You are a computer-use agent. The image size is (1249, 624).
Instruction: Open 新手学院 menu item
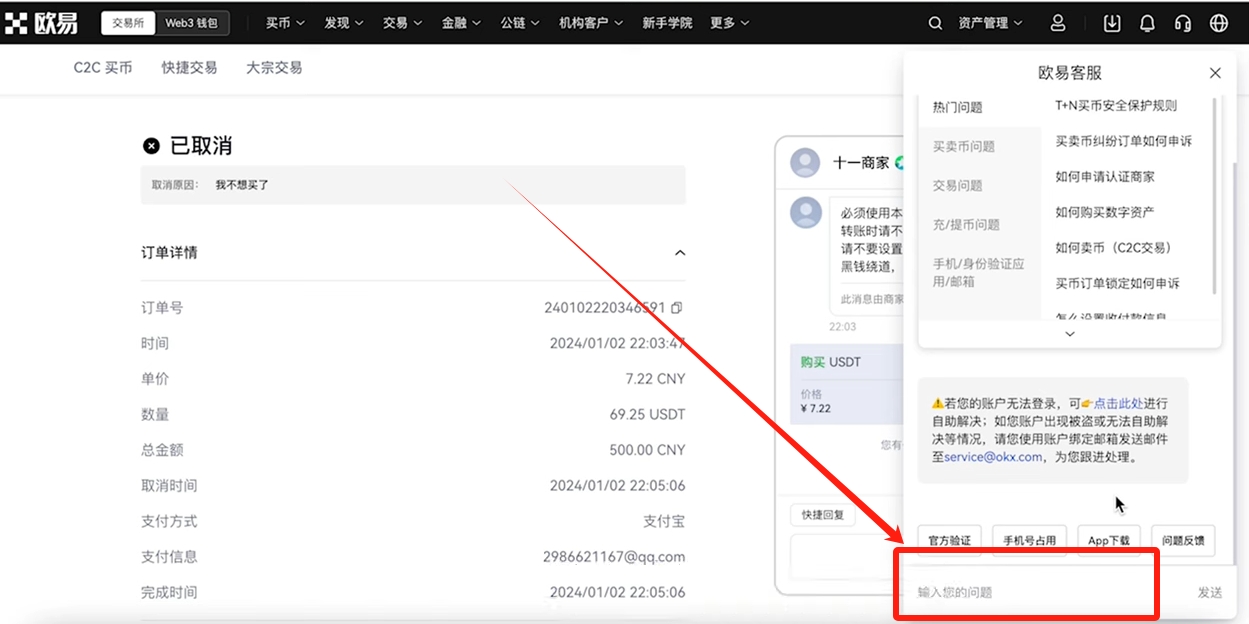(667, 23)
